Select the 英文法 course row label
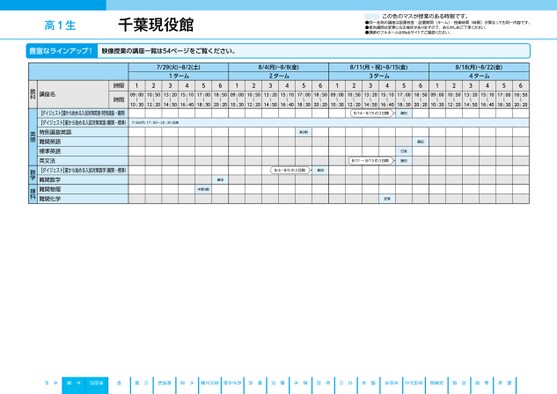557x394 pixels. (83, 161)
